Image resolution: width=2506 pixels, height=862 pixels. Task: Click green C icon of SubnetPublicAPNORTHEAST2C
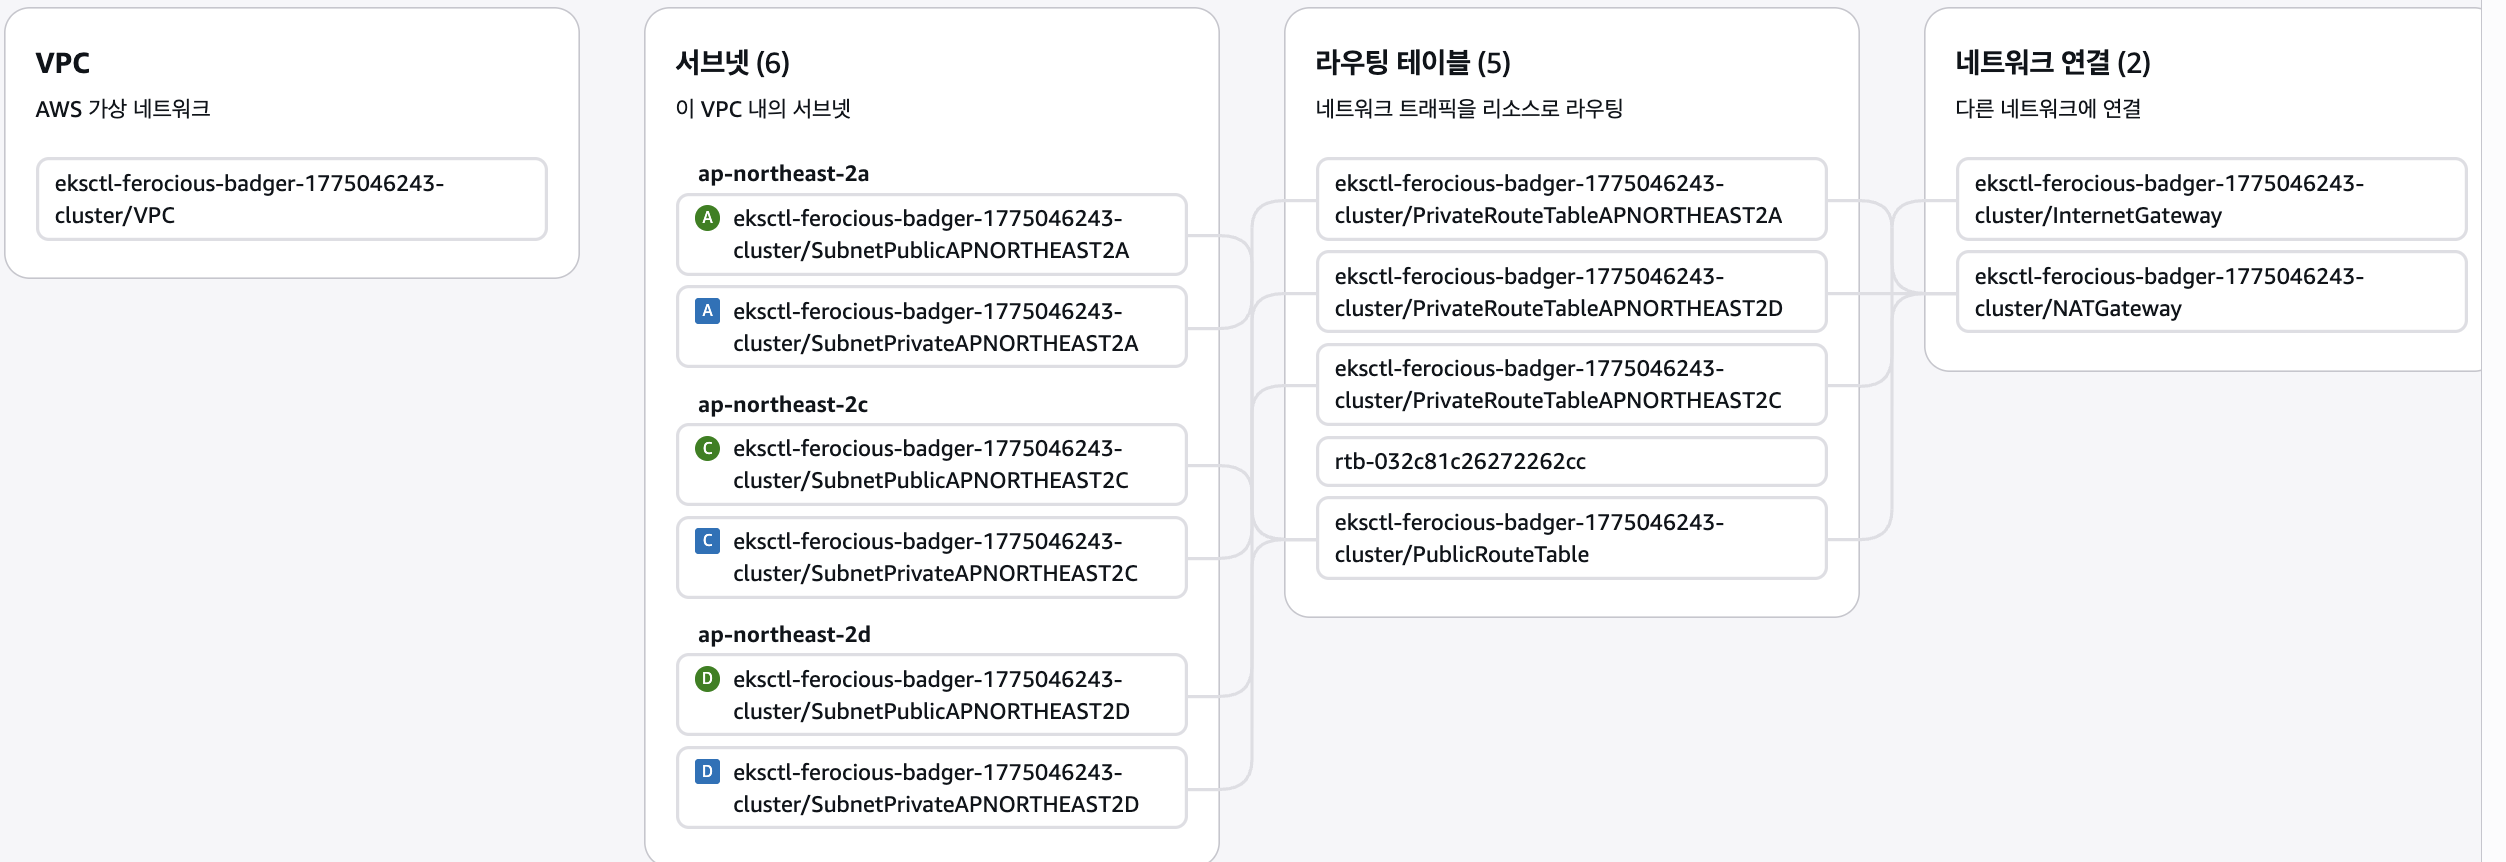click(x=707, y=448)
